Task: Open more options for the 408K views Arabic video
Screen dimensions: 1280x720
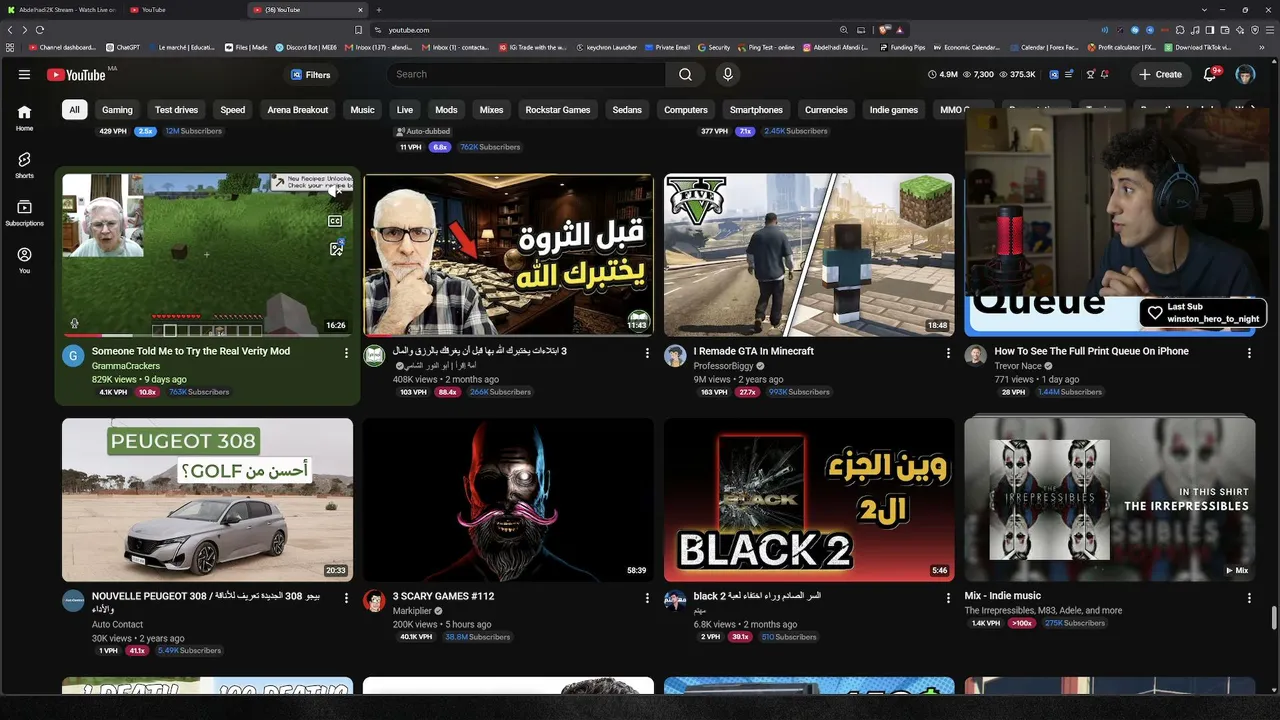Action: [x=648, y=353]
